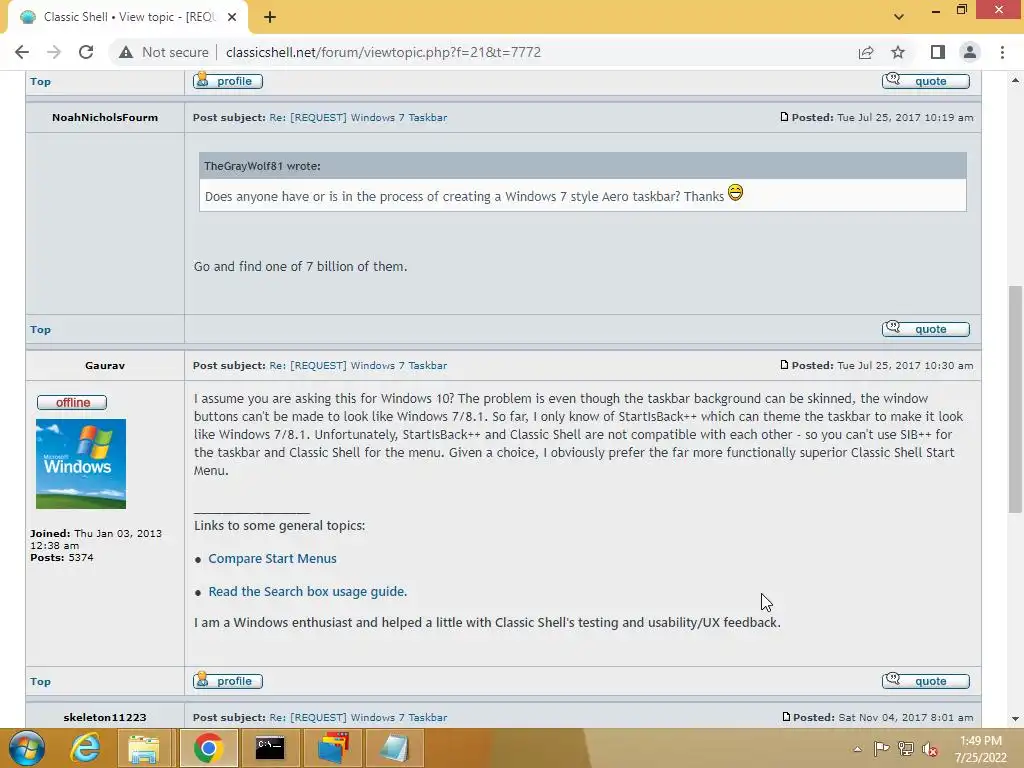Bookmark this page with the star icon
The image size is (1024, 768).
pos(898,52)
